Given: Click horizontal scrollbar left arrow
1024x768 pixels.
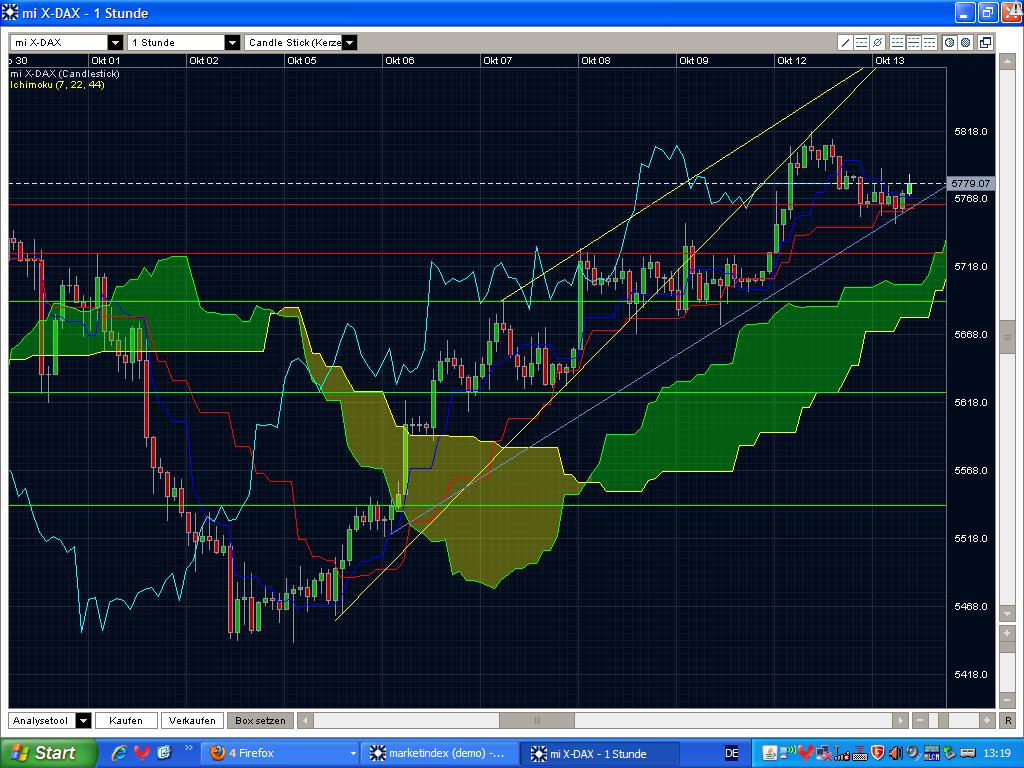Looking at the screenshot, I should tap(304, 720).
